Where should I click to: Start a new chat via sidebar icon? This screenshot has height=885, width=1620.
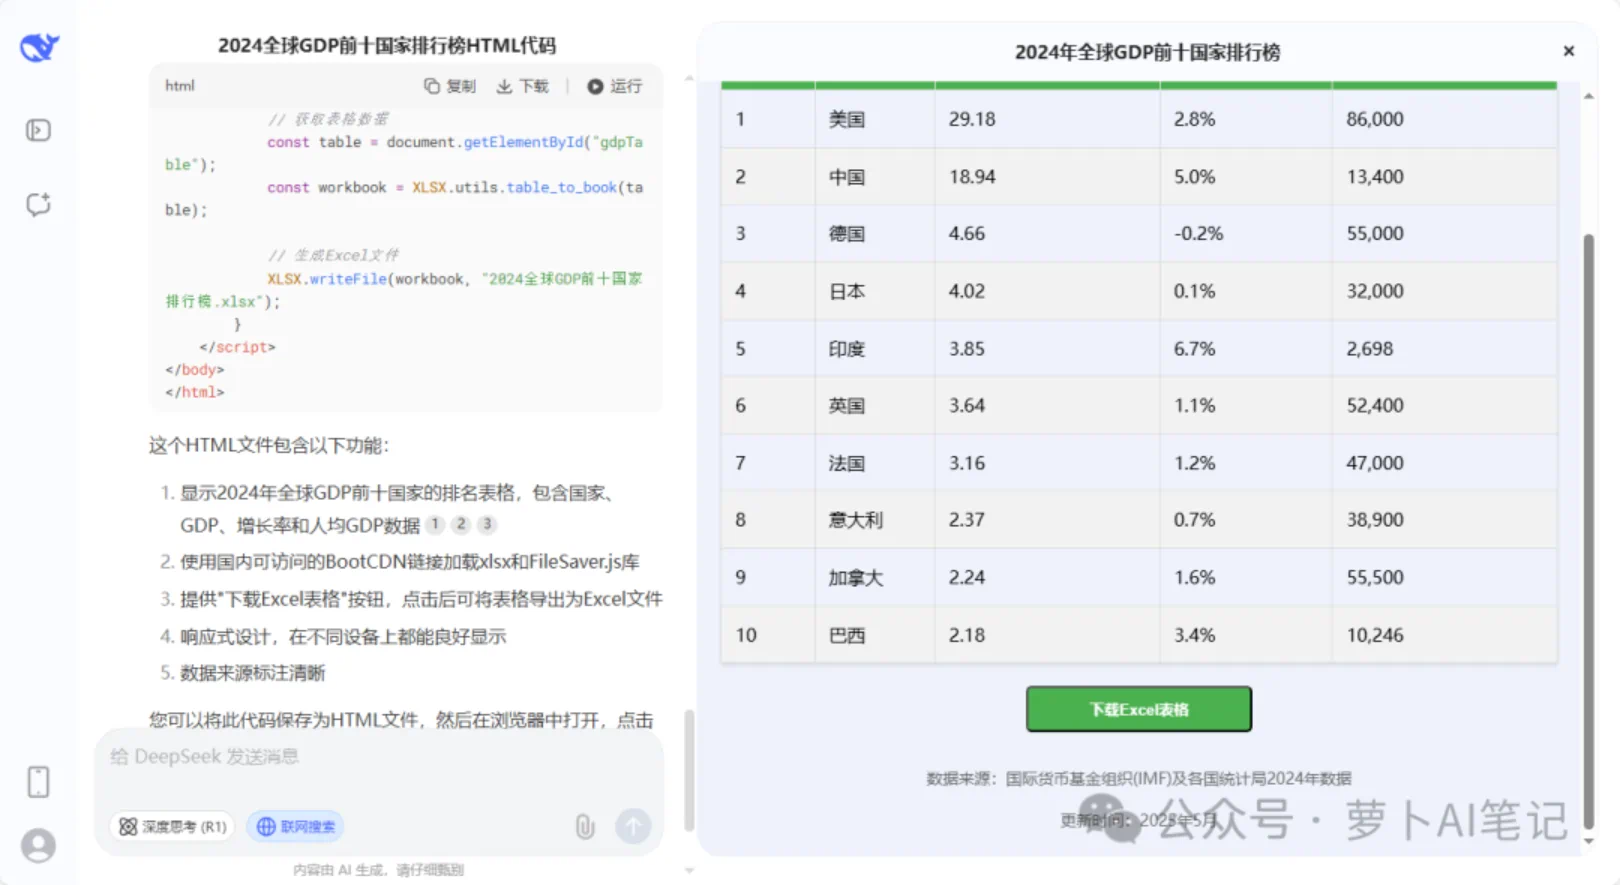pyautogui.click(x=38, y=205)
